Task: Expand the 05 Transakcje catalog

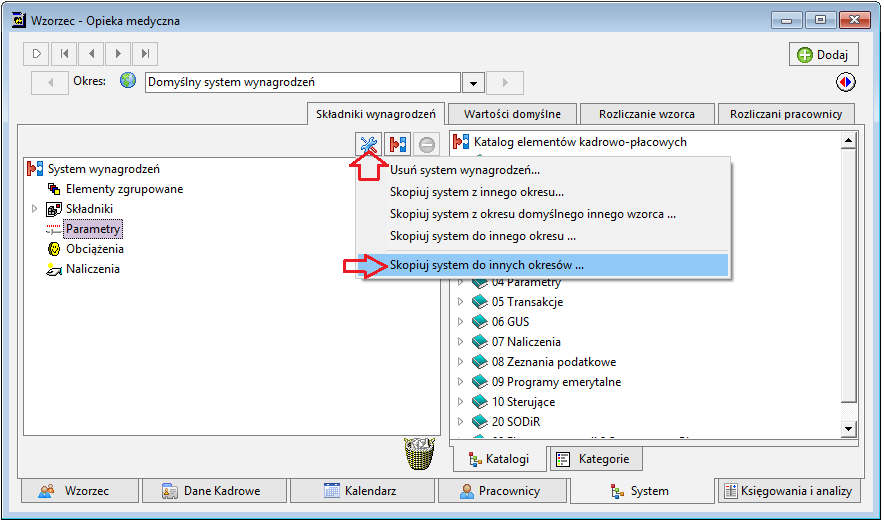Action: [461, 302]
